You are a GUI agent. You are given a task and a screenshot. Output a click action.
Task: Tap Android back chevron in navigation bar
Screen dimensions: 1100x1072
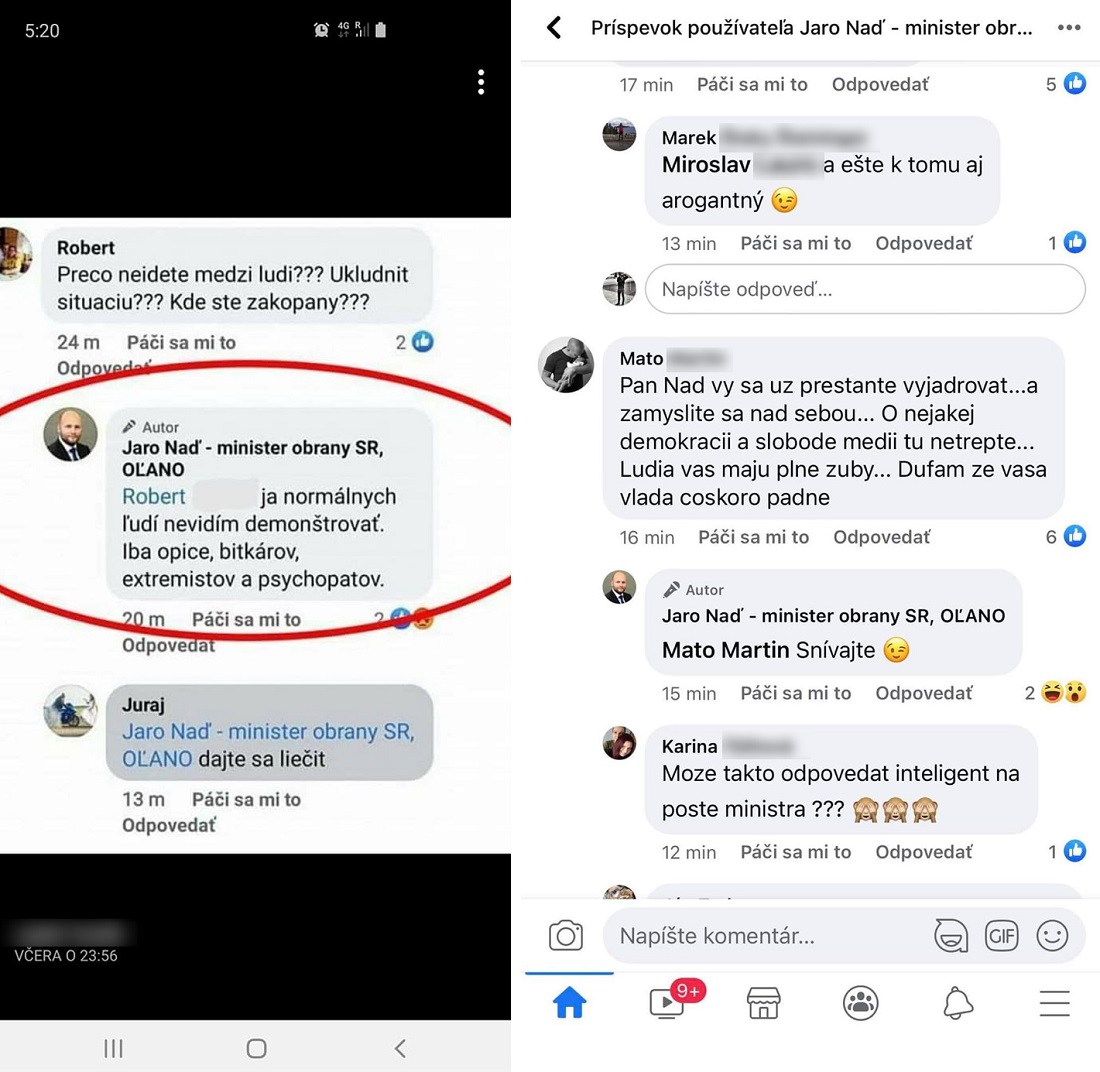pyautogui.click(x=400, y=1048)
